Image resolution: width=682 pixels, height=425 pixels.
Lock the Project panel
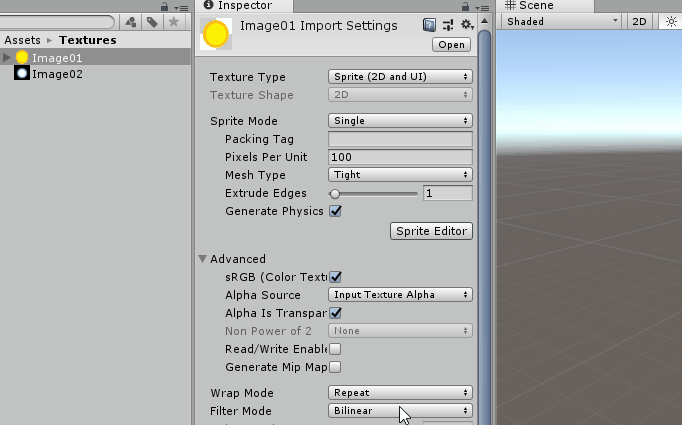click(x=164, y=7)
